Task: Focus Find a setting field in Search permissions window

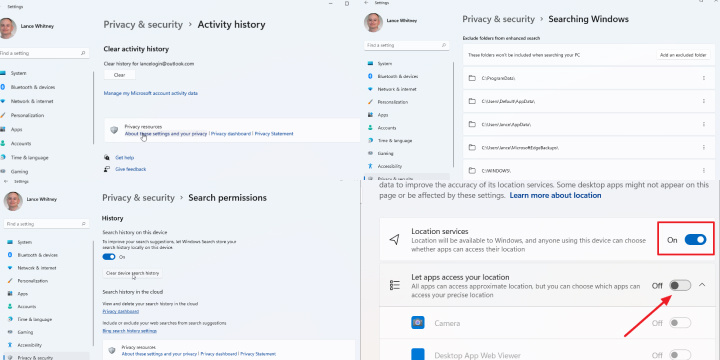Action: [x=46, y=224]
